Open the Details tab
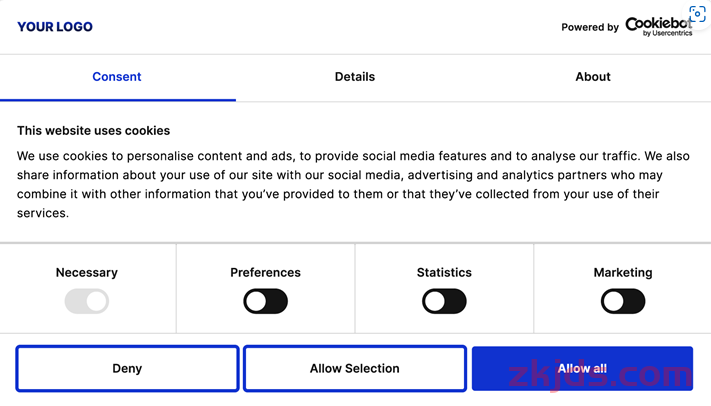Image resolution: width=711 pixels, height=406 pixels. click(x=355, y=77)
